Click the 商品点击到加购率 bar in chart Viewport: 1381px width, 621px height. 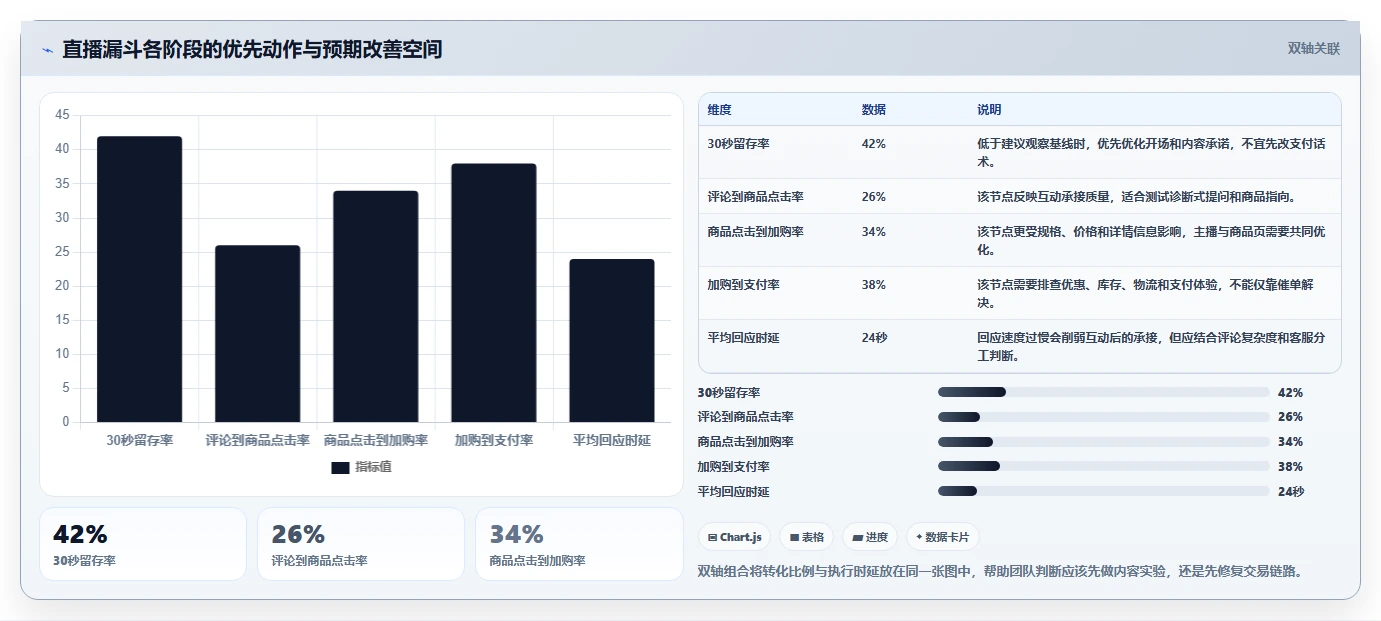[x=376, y=306]
